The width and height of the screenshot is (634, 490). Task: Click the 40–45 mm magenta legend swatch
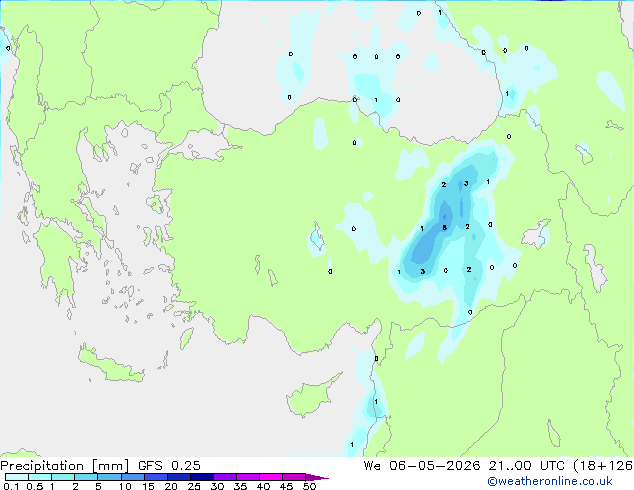click(x=271, y=477)
